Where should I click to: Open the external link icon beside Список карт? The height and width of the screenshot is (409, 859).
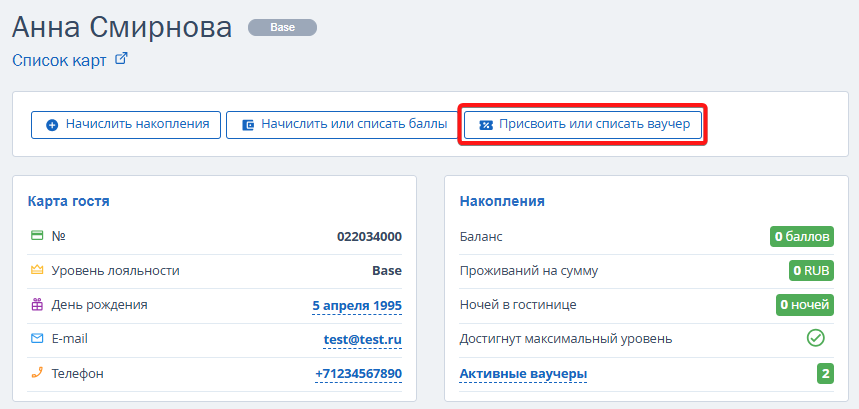[121, 59]
